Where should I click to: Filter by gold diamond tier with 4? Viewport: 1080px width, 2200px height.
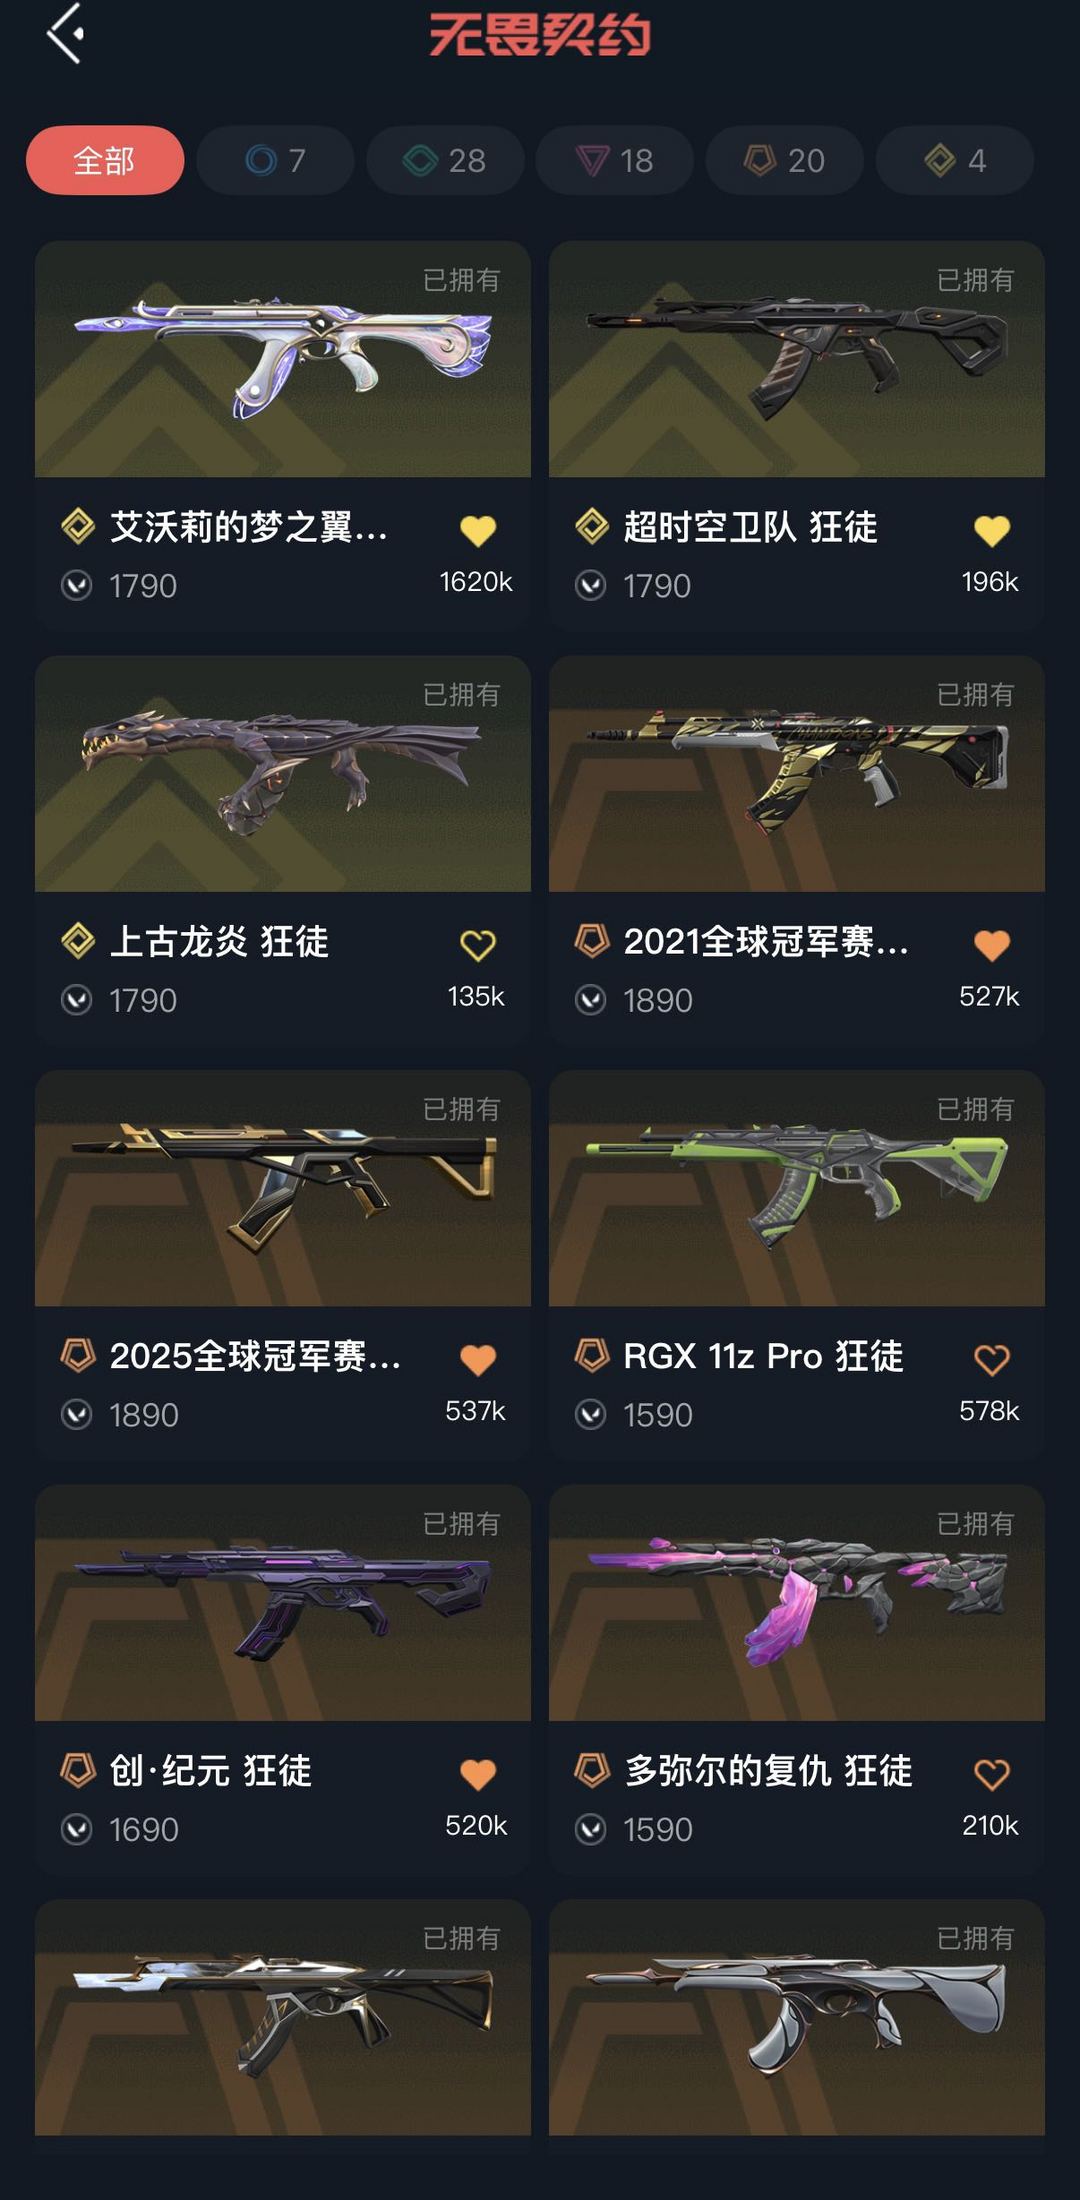click(x=955, y=160)
